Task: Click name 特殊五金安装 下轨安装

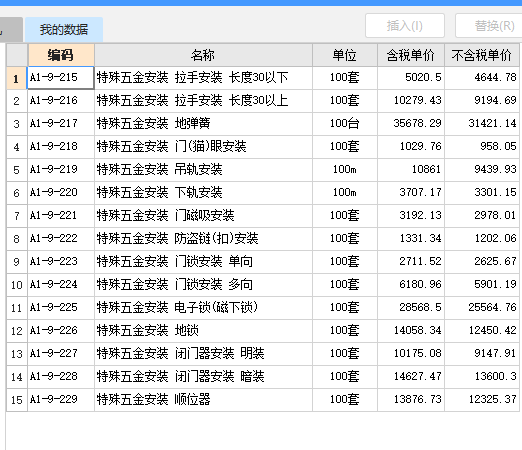Action: click(203, 193)
